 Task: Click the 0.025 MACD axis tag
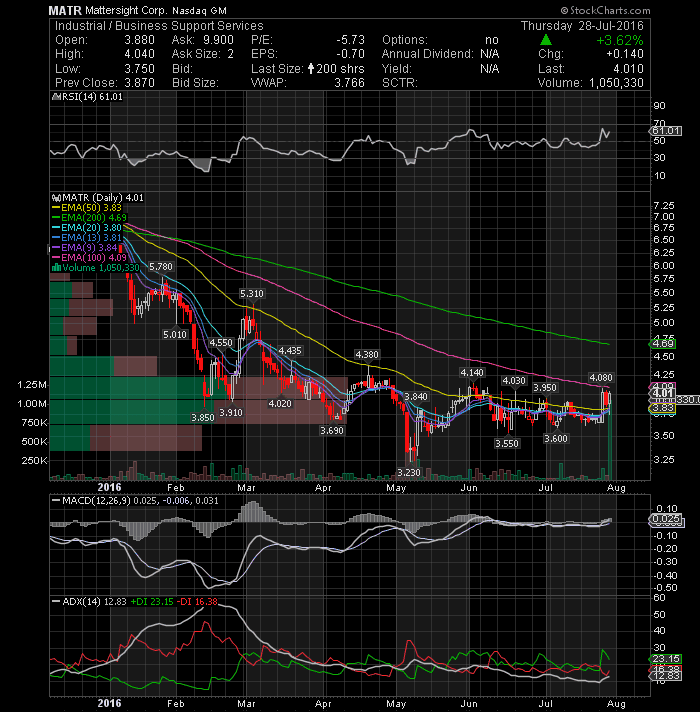point(665,519)
